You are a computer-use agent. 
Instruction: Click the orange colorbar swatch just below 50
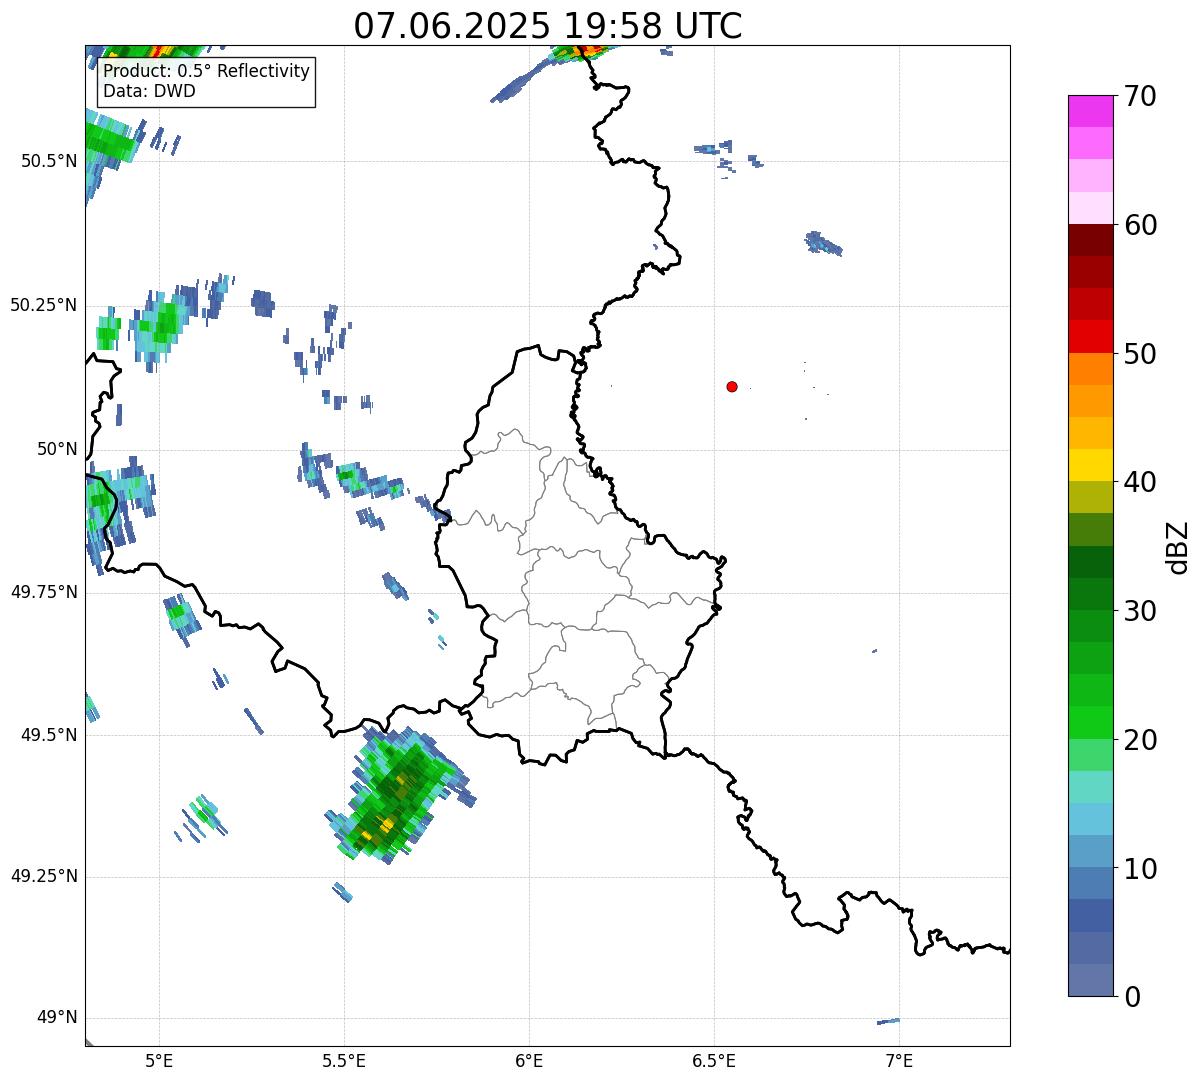[x=1090, y=369]
